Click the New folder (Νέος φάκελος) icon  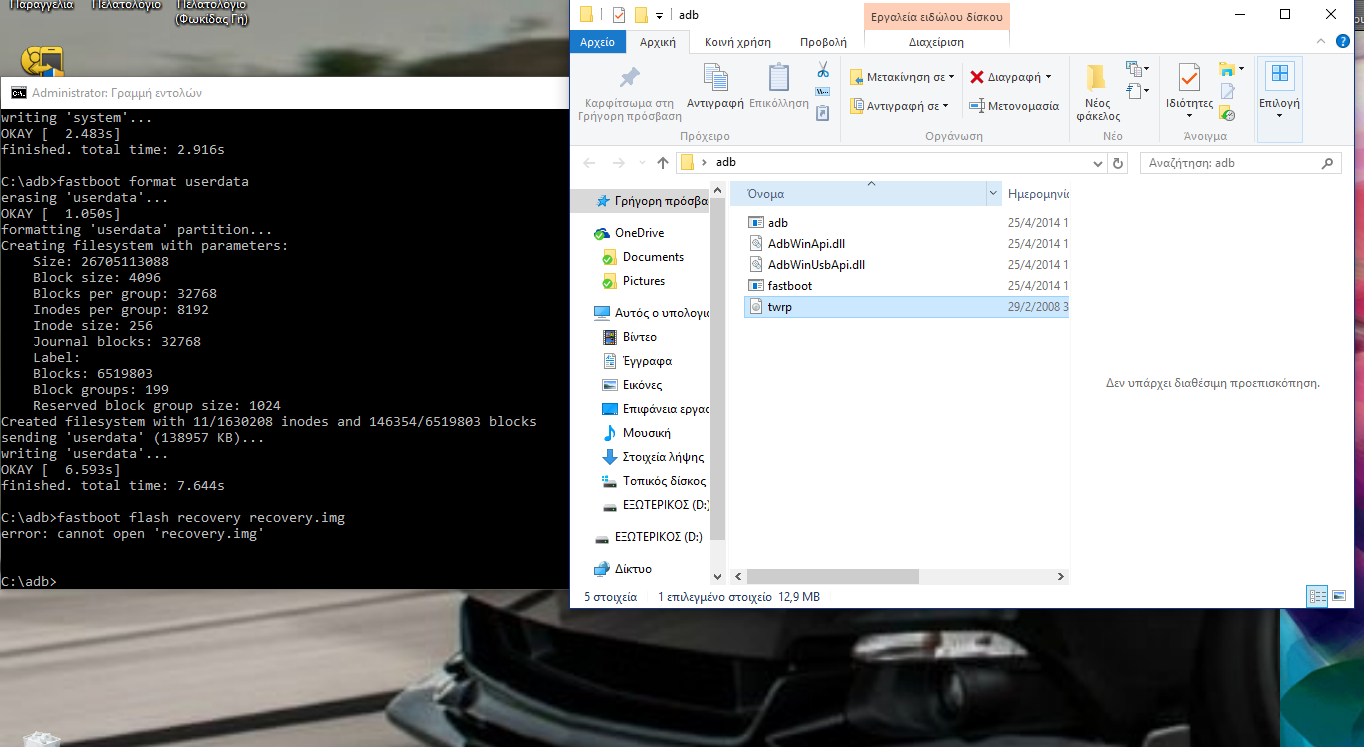[1097, 91]
